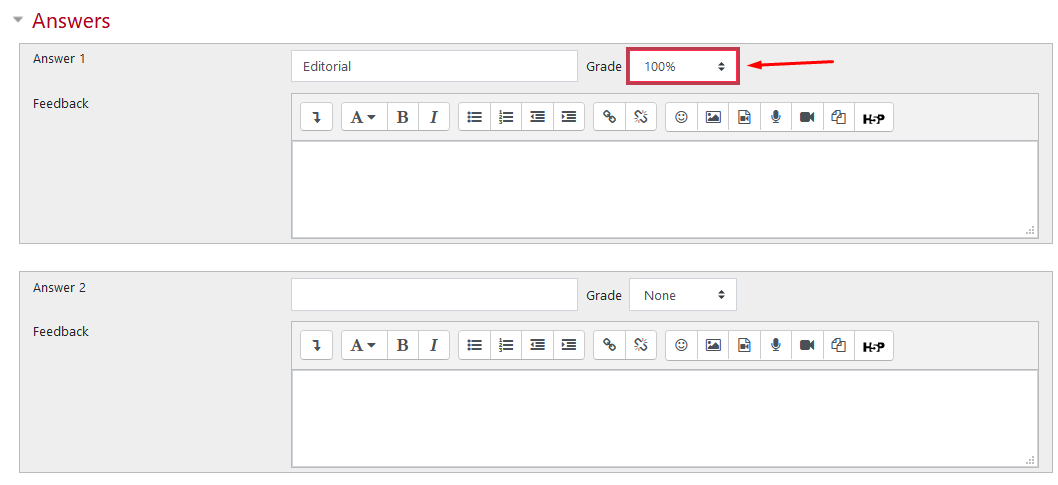The image size is (1058, 485).
Task: Open Answer 2 Grade dropdown showing None
Action: point(683,295)
